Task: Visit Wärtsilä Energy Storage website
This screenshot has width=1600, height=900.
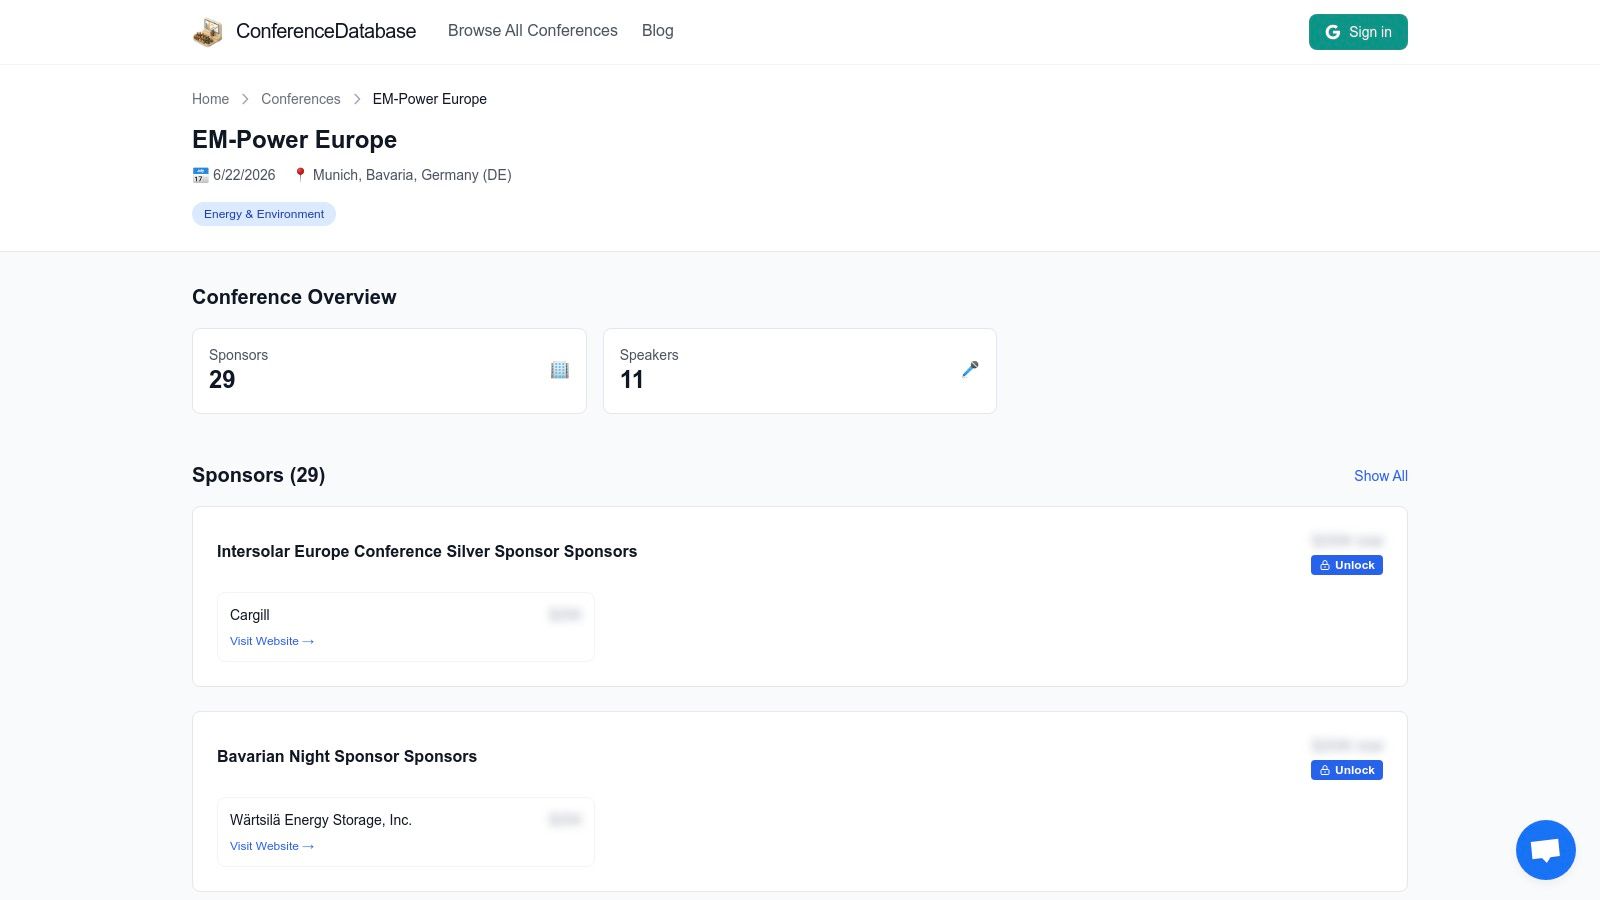Action: pyautogui.click(x=271, y=846)
